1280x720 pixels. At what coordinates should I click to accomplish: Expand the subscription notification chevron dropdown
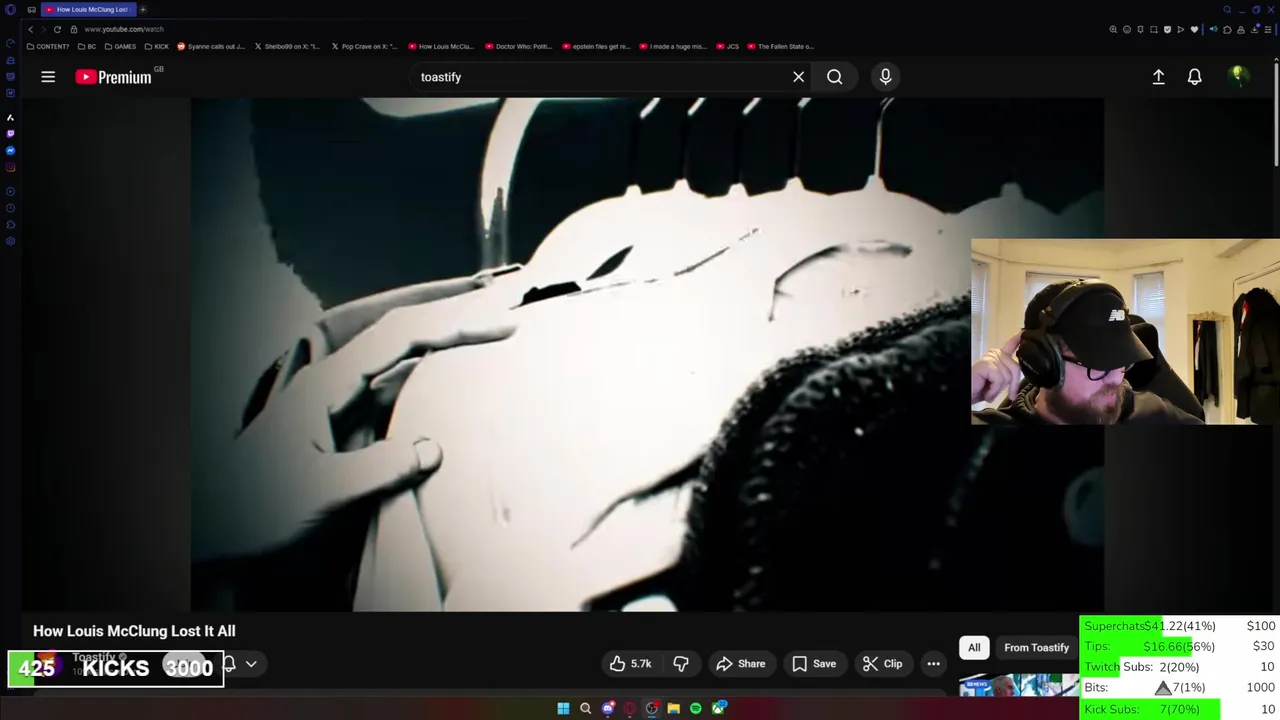point(251,664)
